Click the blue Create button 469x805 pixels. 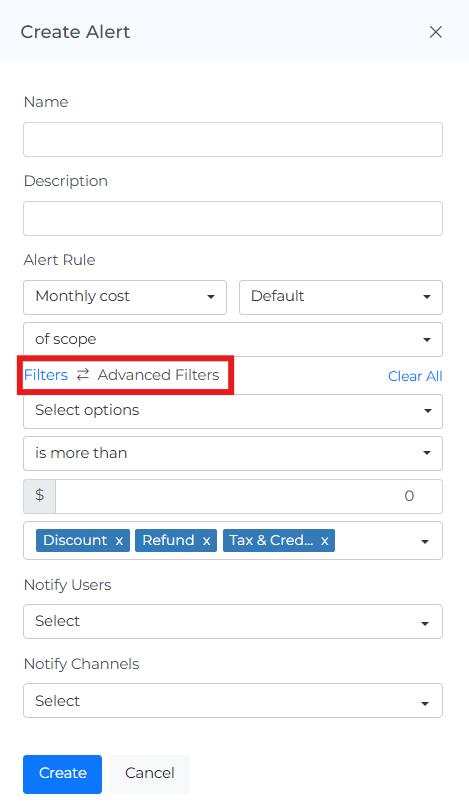click(63, 774)
